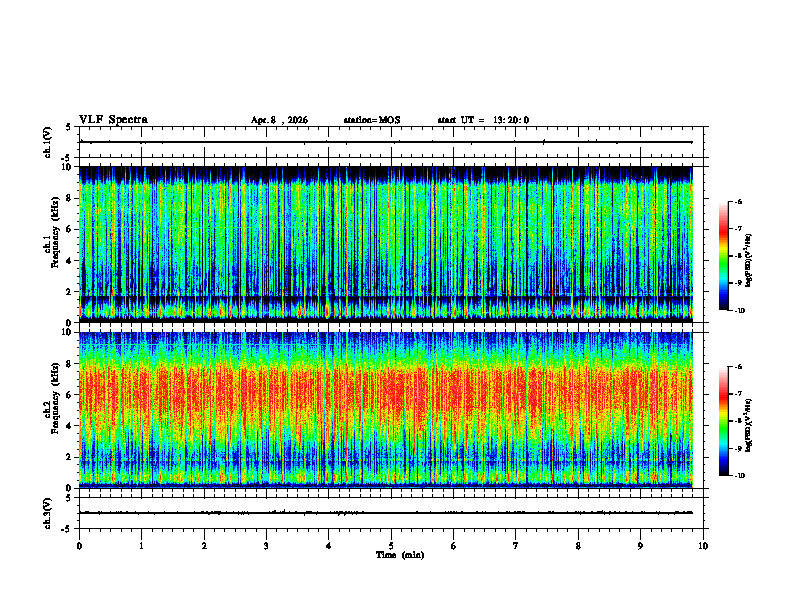
Task: Click the ch.1 frequency axis "2" tick label
Action: tap(70, 291)
